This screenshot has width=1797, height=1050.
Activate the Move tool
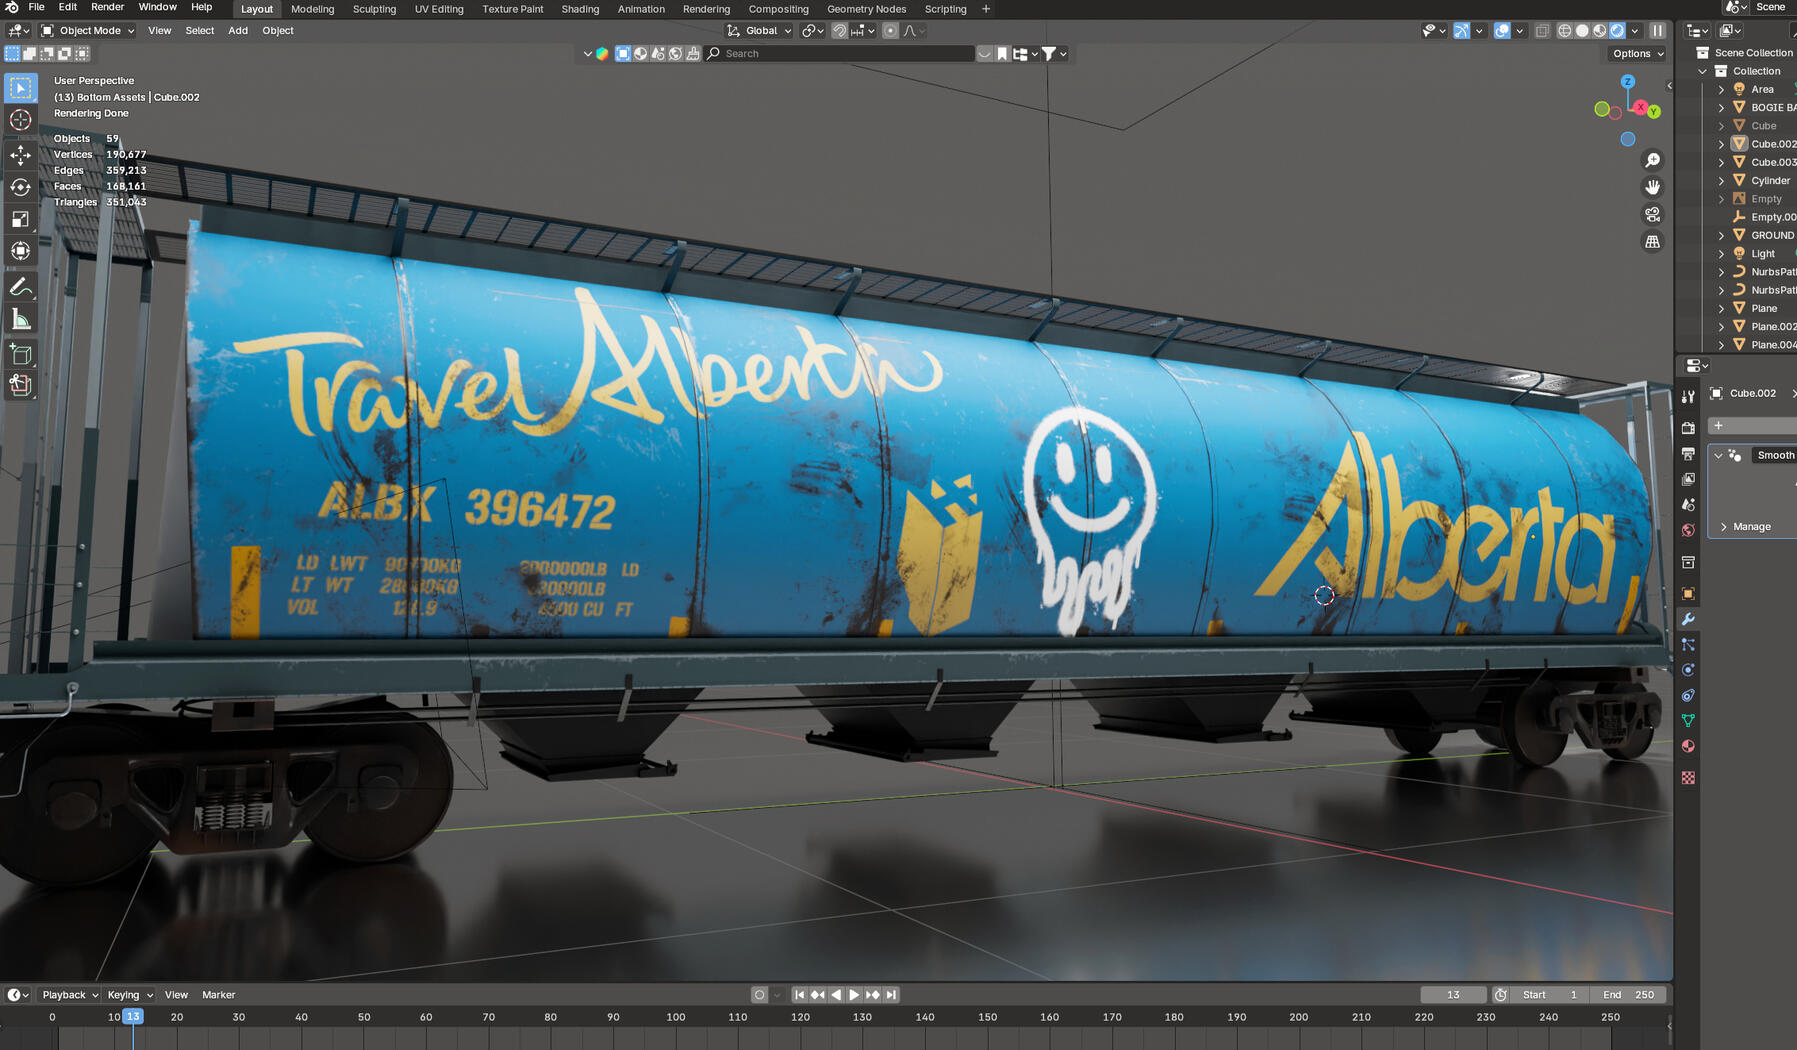pyautogui.click(x=20, y=155)
